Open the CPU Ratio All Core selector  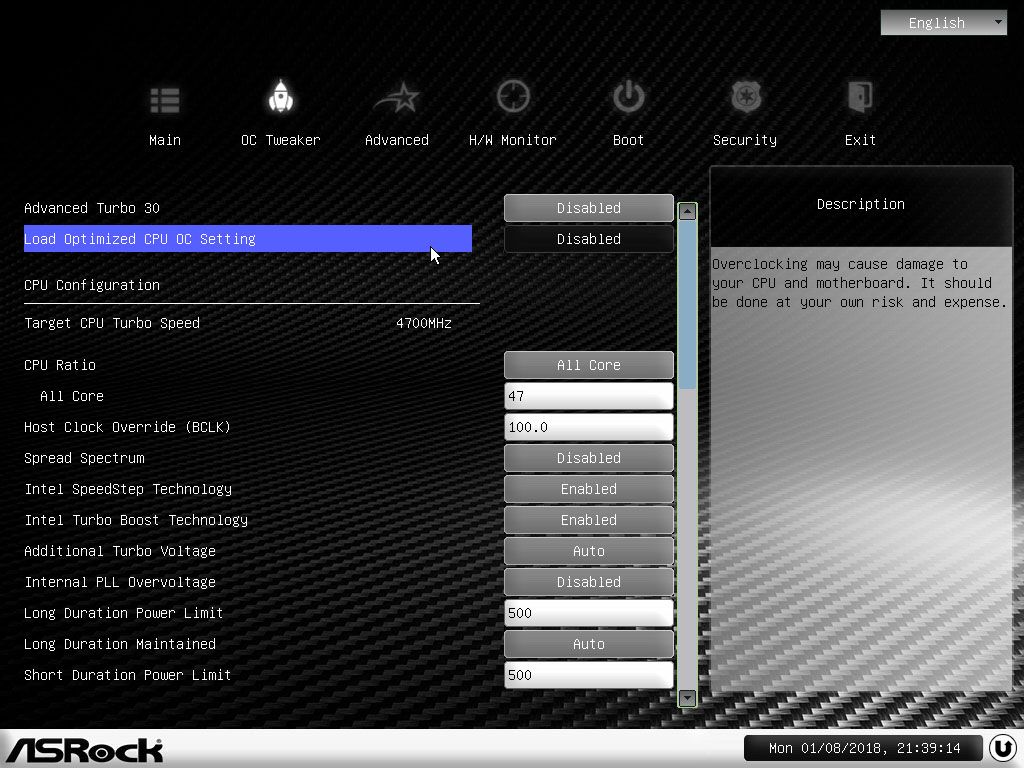[x=588, y=365]
